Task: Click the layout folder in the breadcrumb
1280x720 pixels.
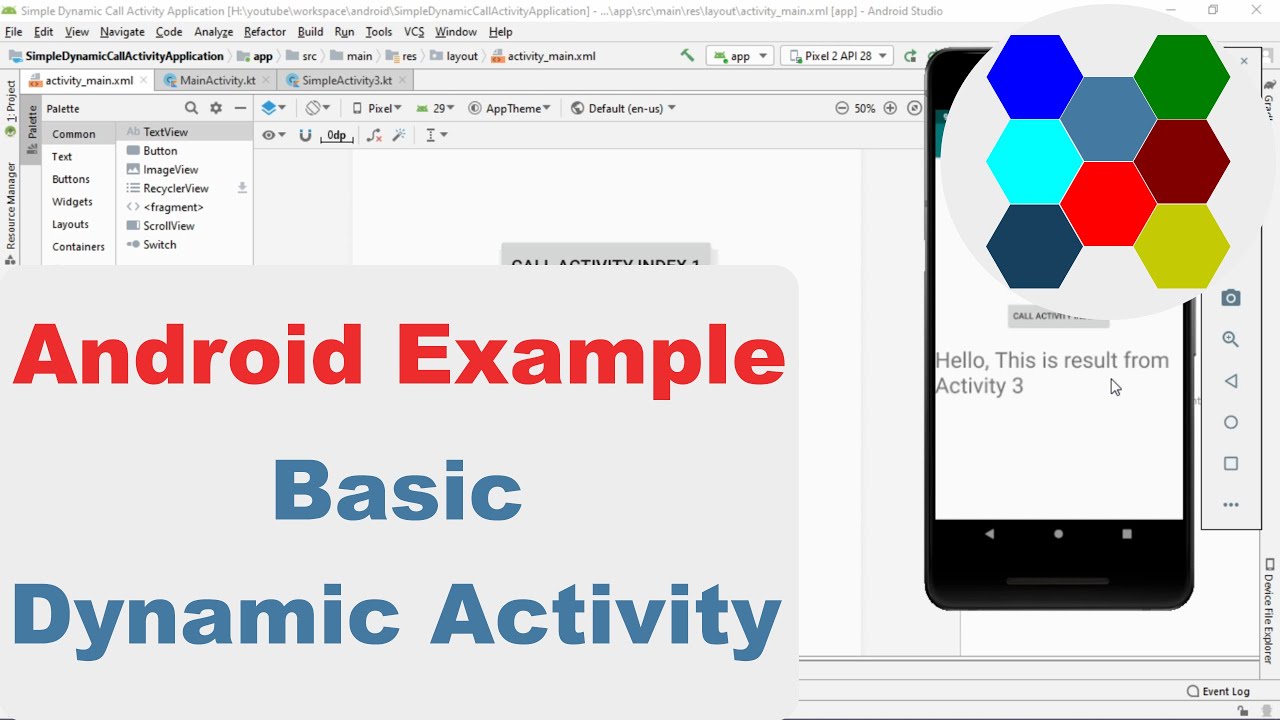Action: click(x=454, y=56)
